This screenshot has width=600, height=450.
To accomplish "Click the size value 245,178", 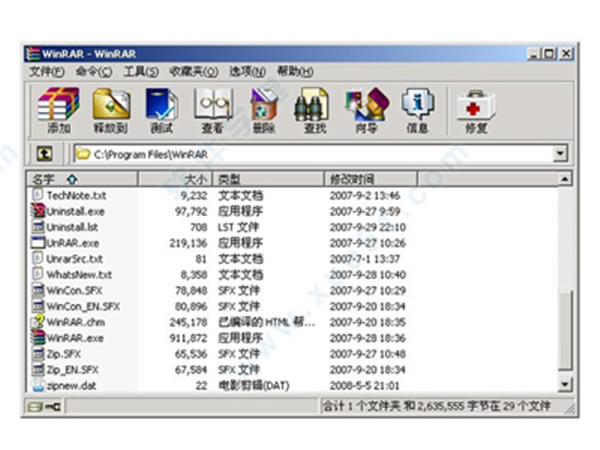I will (188, 322).
